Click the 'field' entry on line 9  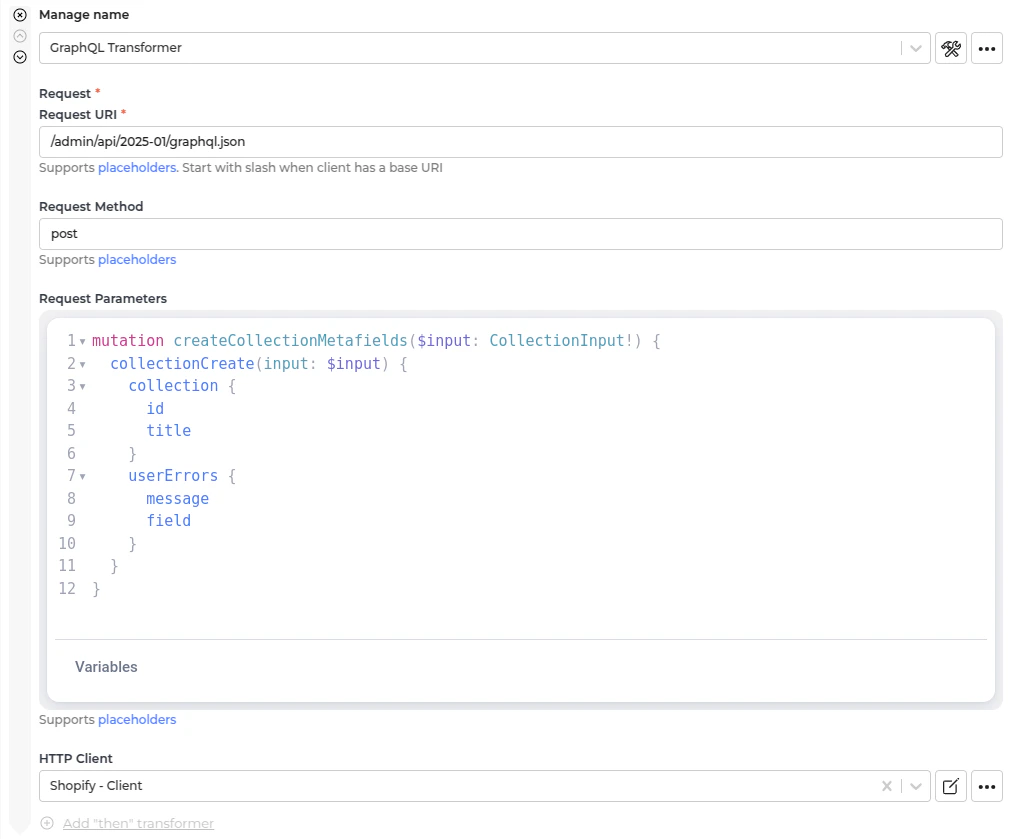coord(169,521)
